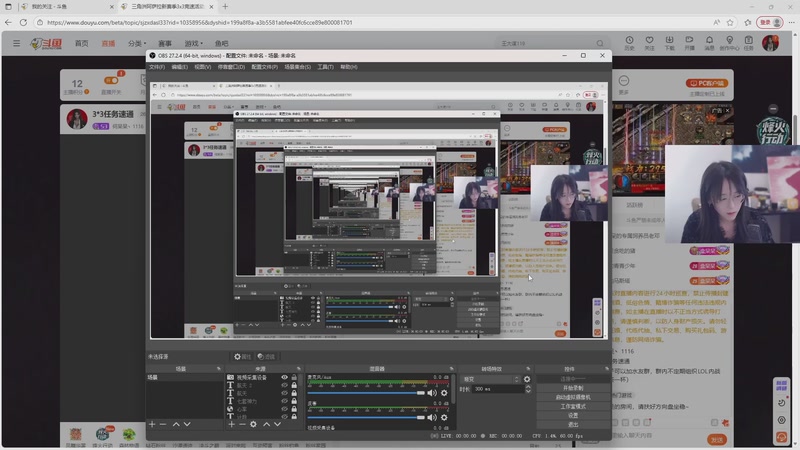Viewport: 800px width, 450px height.
Task: Mute the 桌面 audio channel
Action: coord(432,417)
